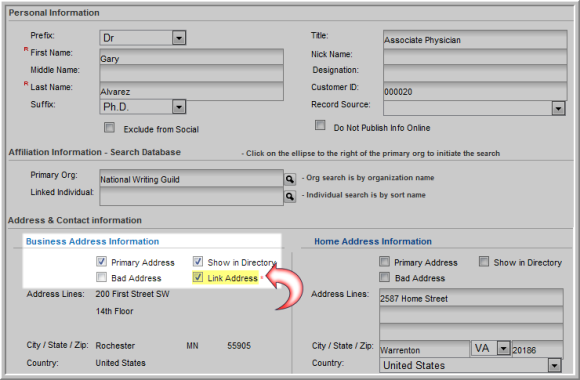Click the Personal Information section heading

click(54, 13)
